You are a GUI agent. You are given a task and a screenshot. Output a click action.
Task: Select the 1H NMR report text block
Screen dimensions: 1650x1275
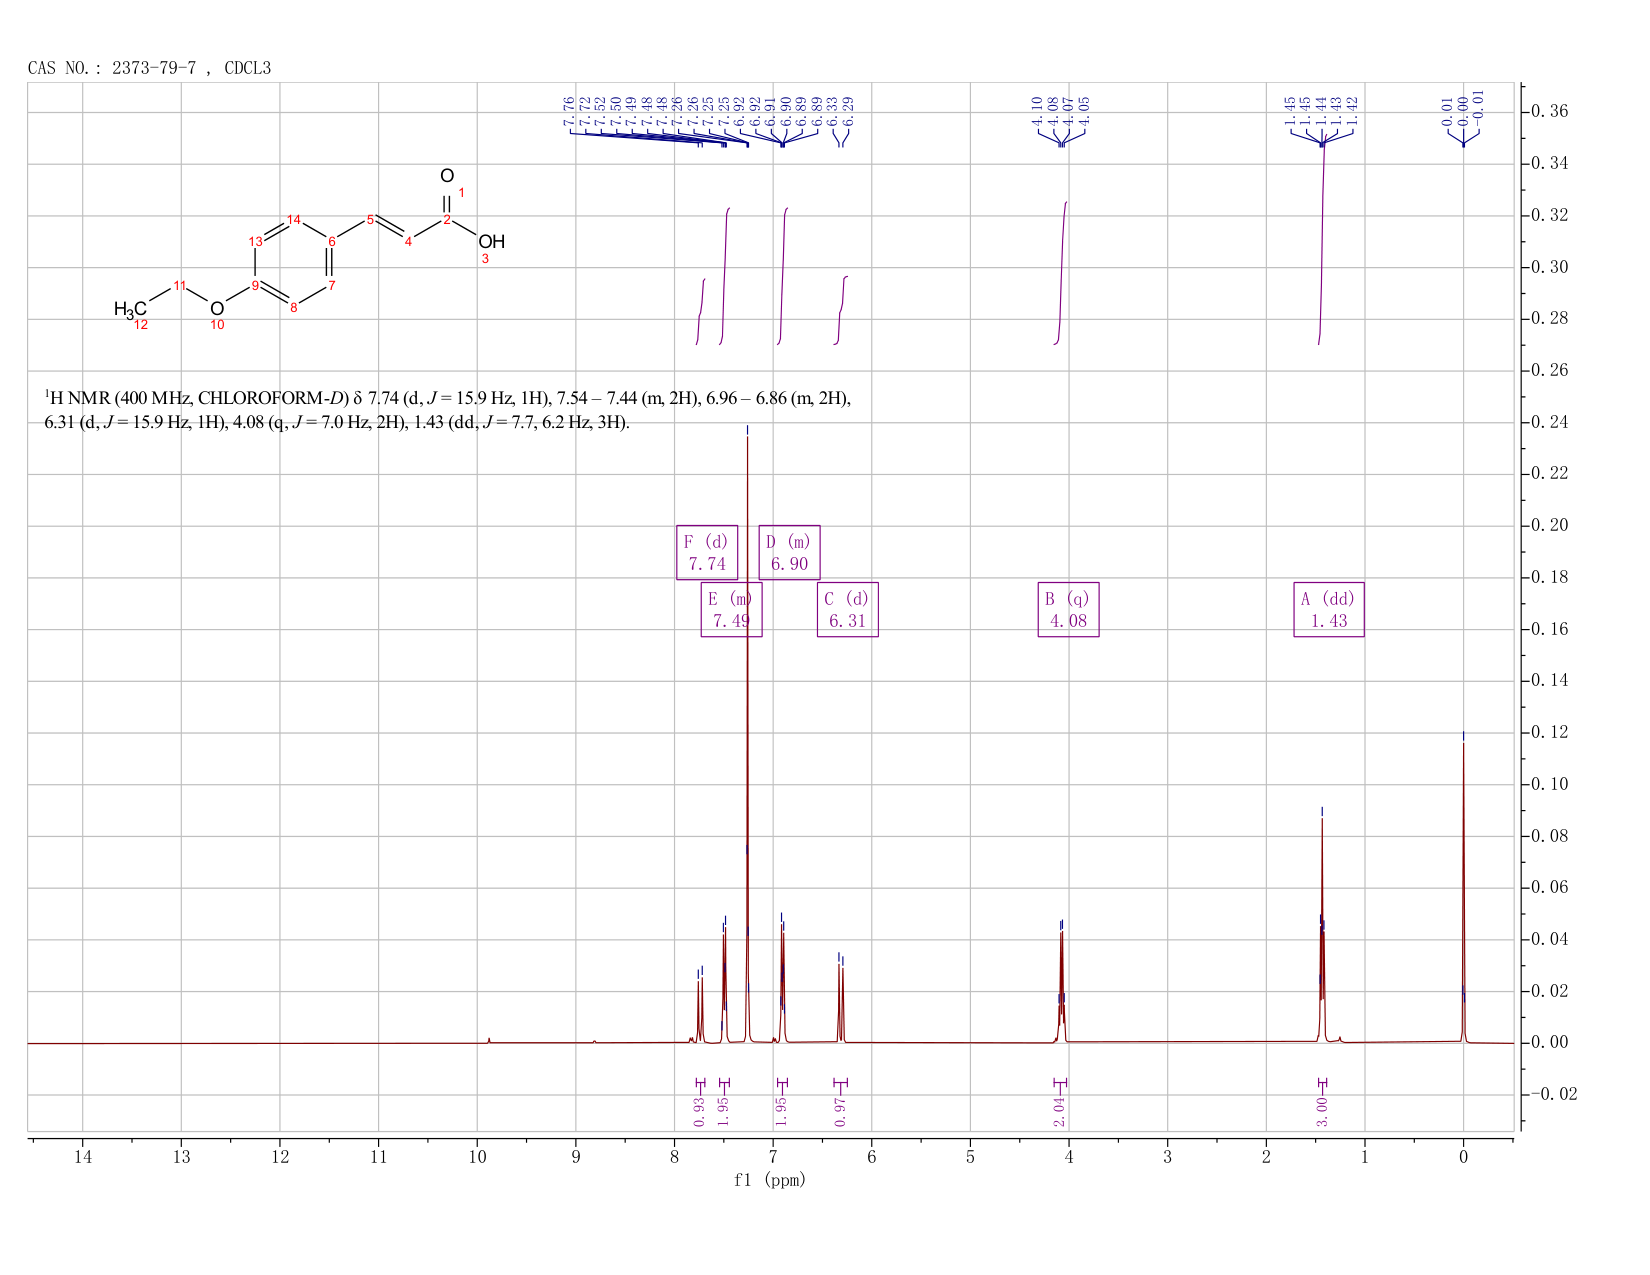pos(447,410)
